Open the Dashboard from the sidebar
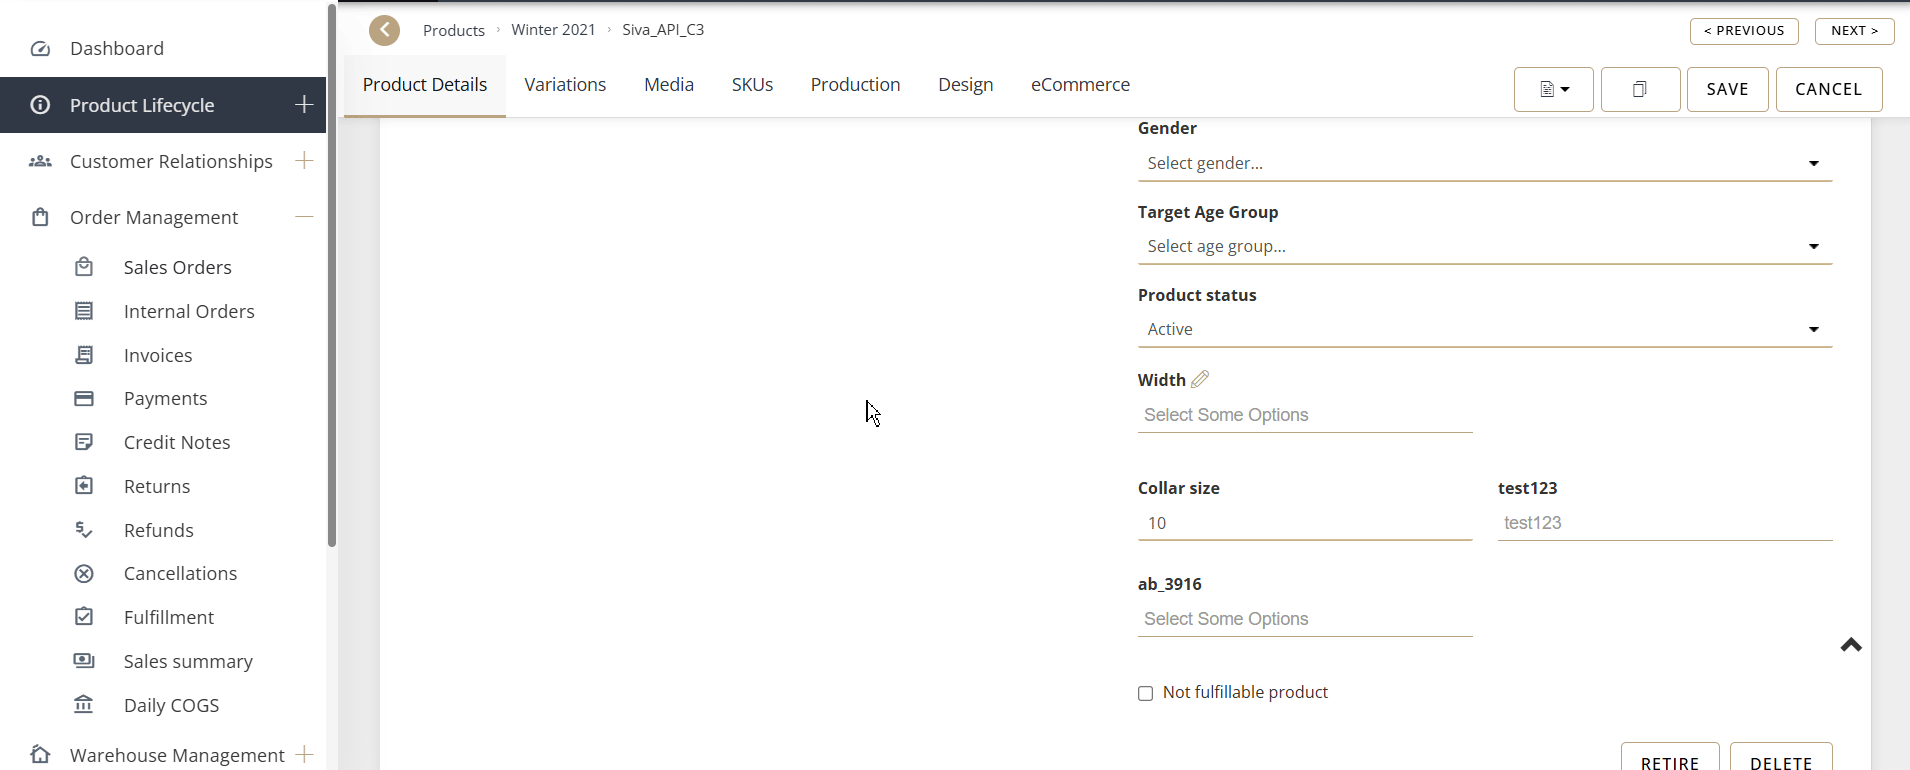 pyautogui.click(x=116, y=48)
